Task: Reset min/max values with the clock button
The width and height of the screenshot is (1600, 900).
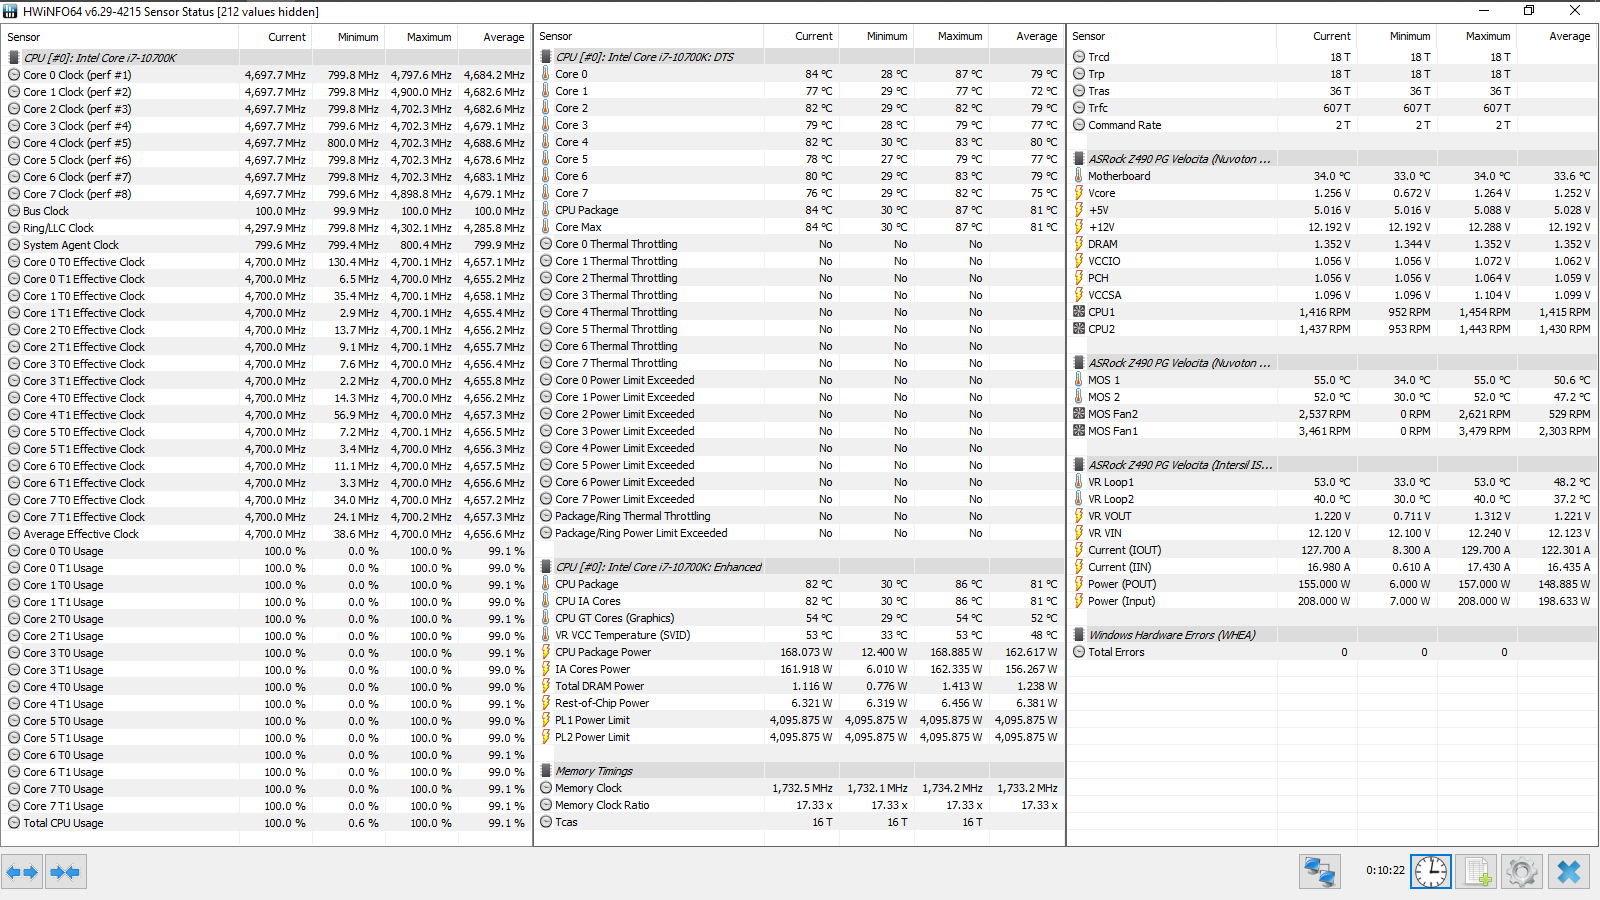Action: coord(1431,872)
